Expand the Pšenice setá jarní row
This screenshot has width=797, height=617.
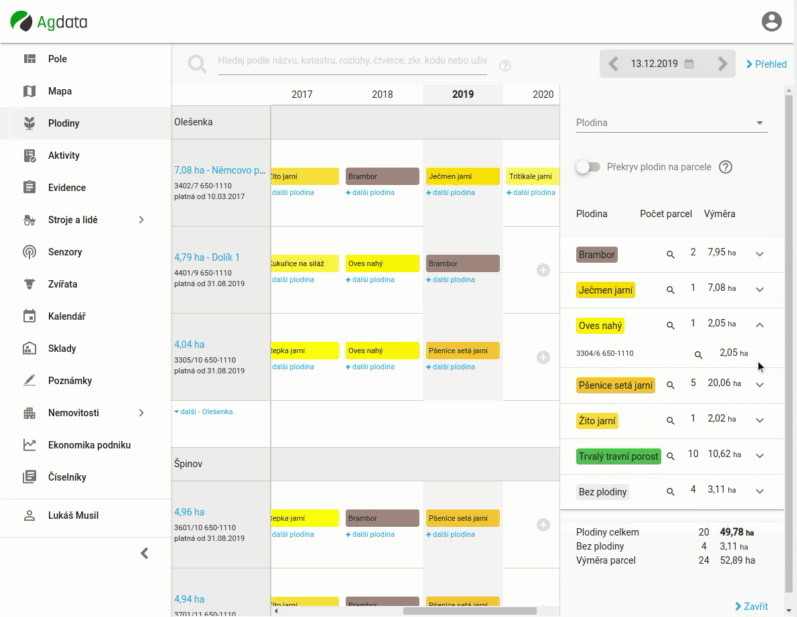coord(759,384)
